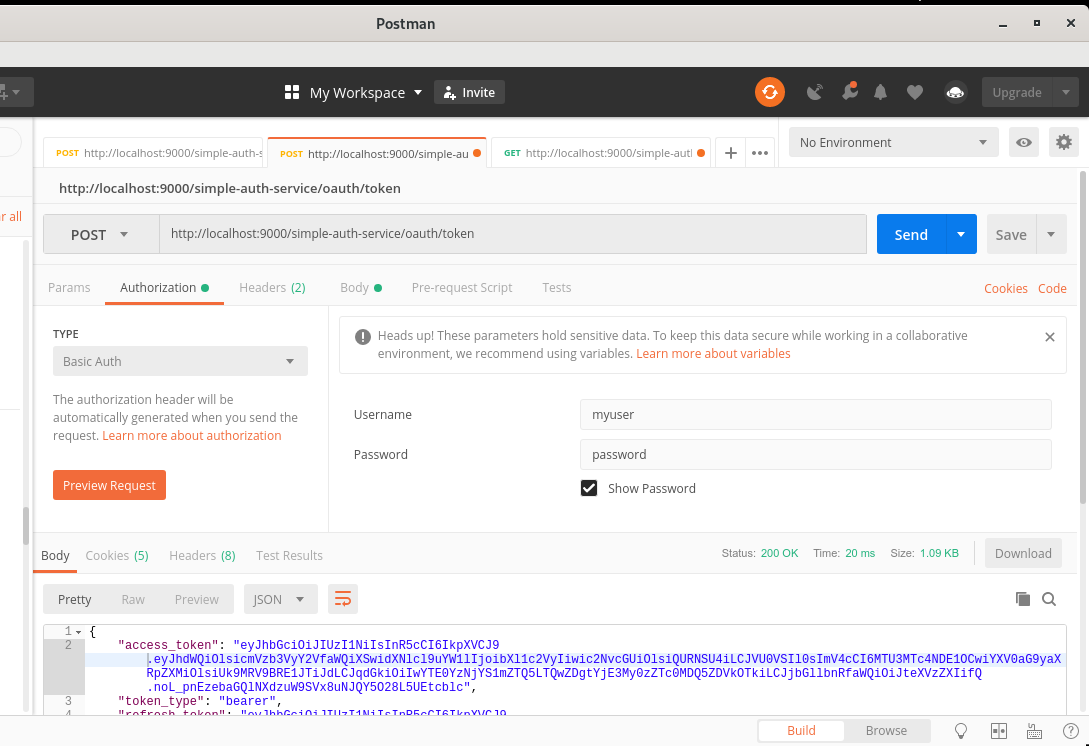Viewport: 1089px width, 746px height.
Task: Click the workspace grid icon
Action: (x=292, y=92)
